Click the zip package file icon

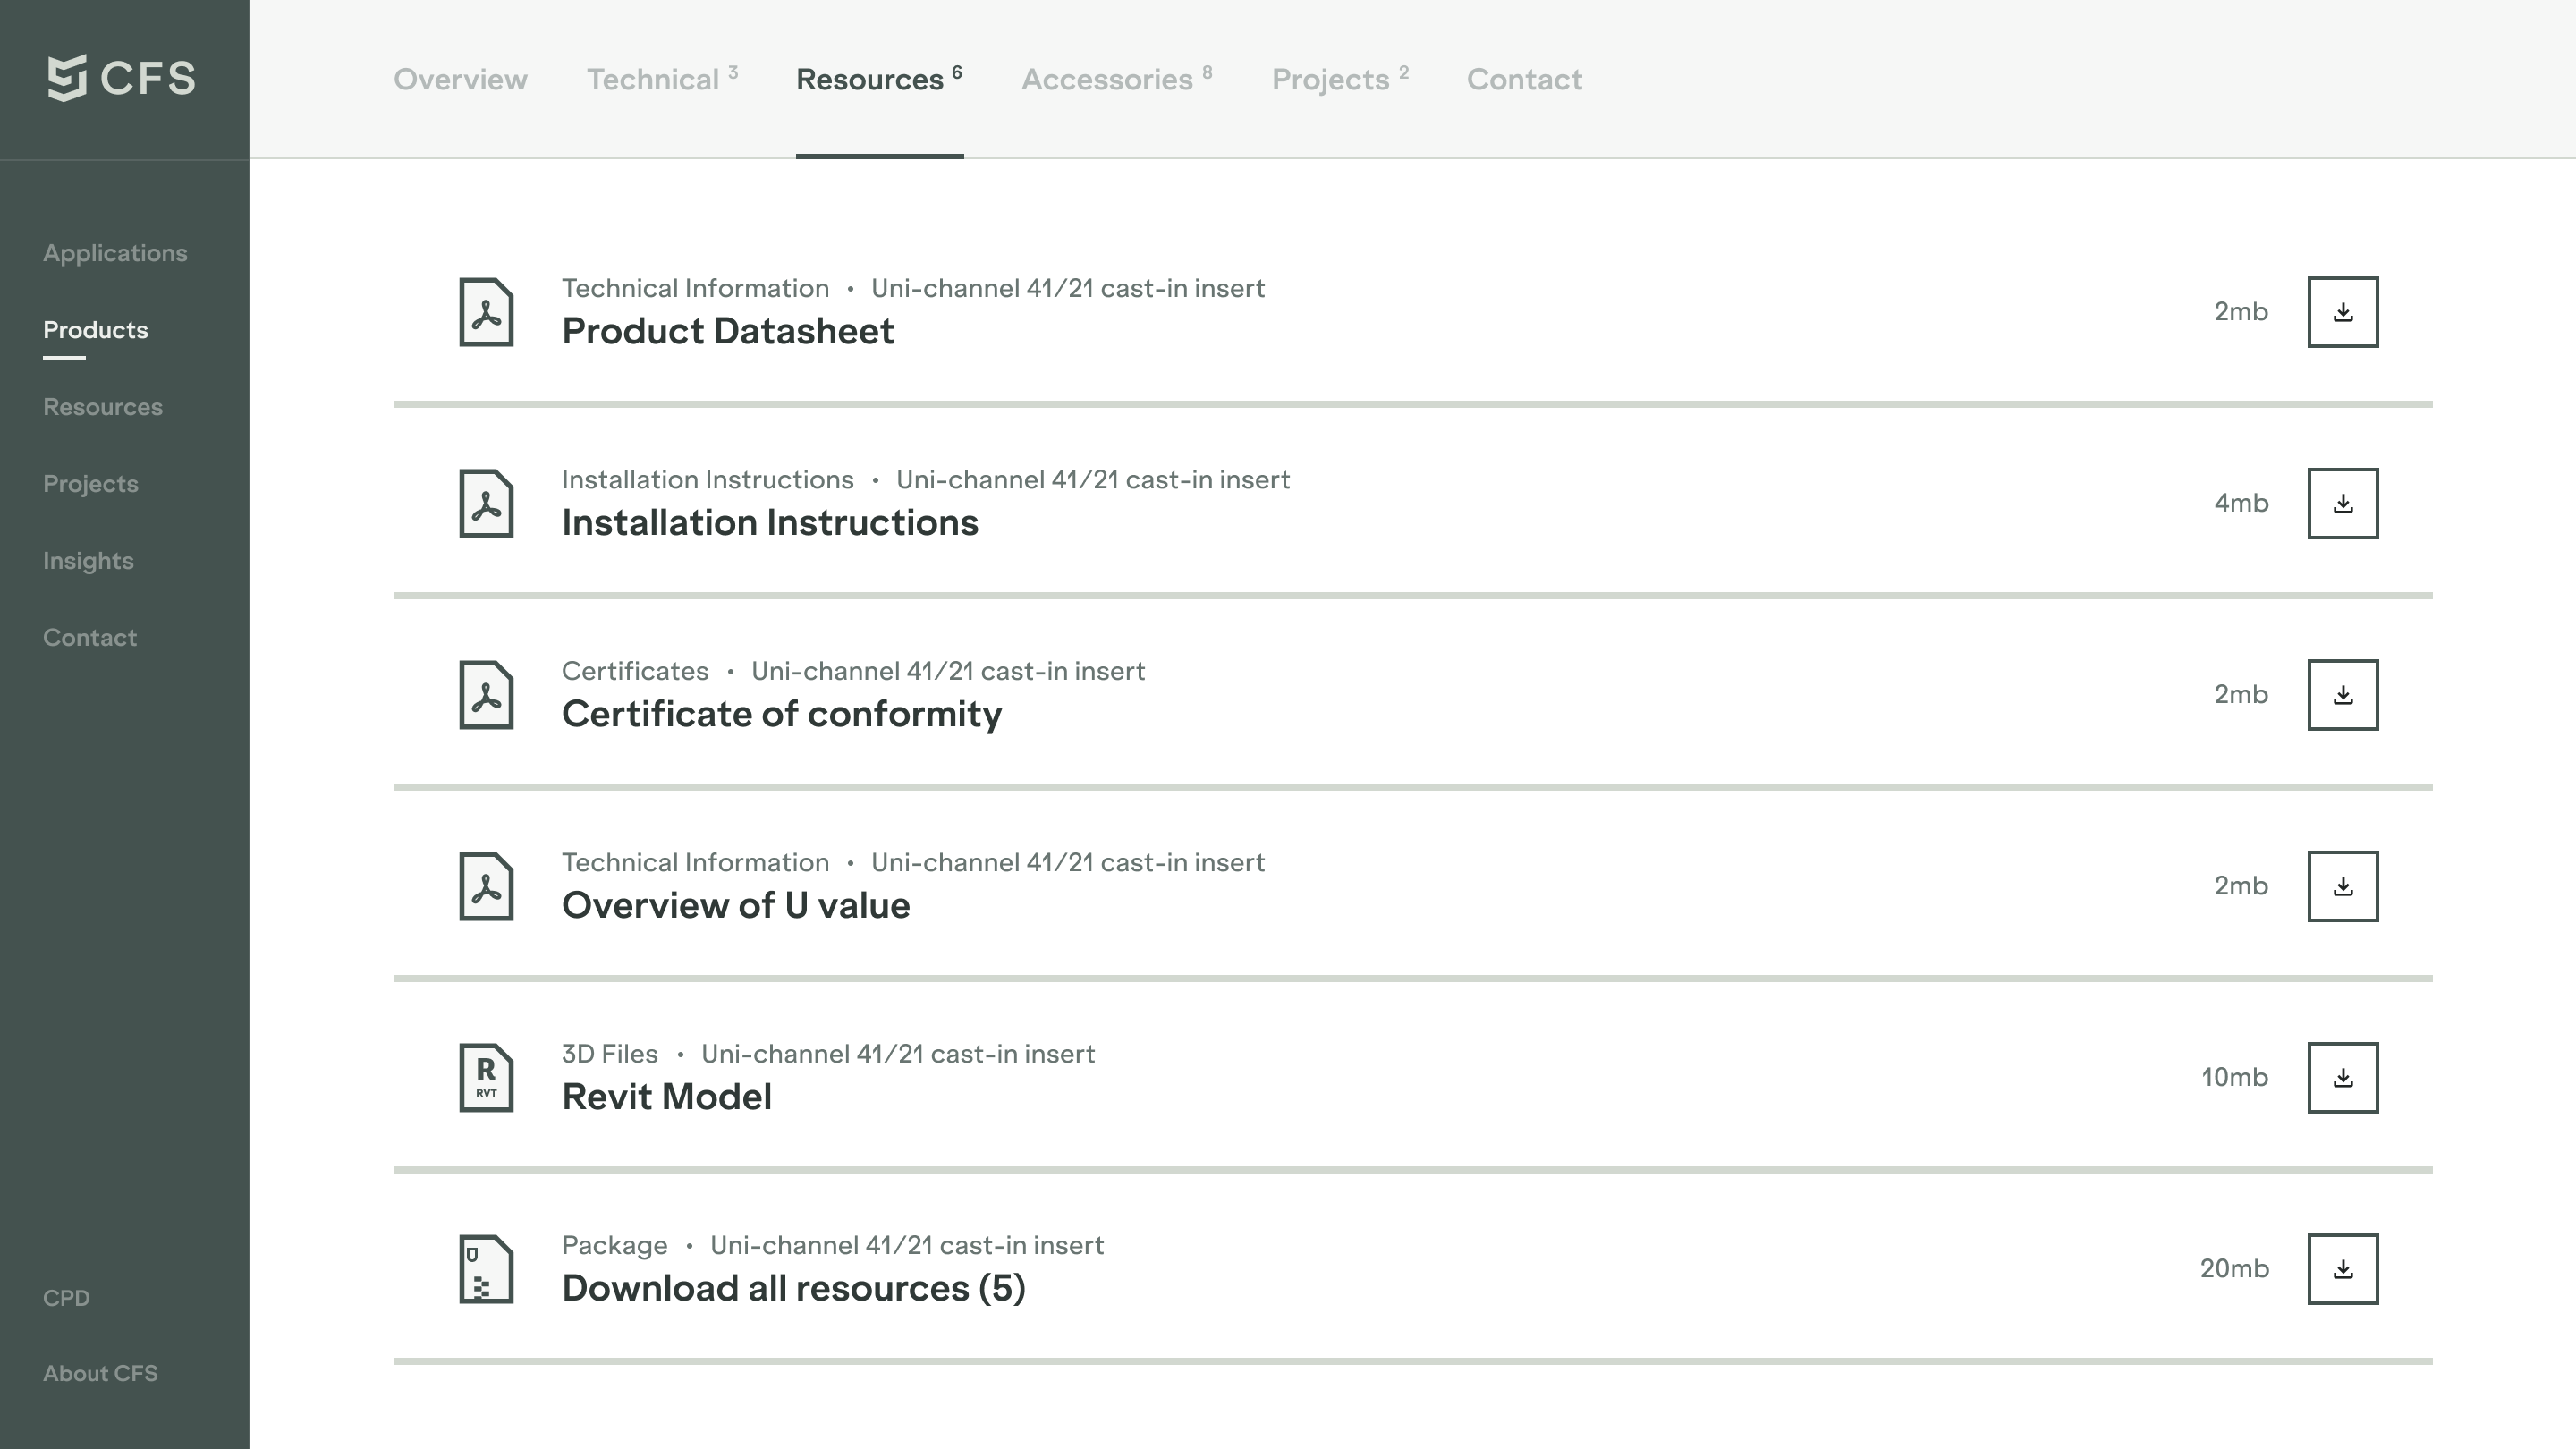click(486, 1269)
